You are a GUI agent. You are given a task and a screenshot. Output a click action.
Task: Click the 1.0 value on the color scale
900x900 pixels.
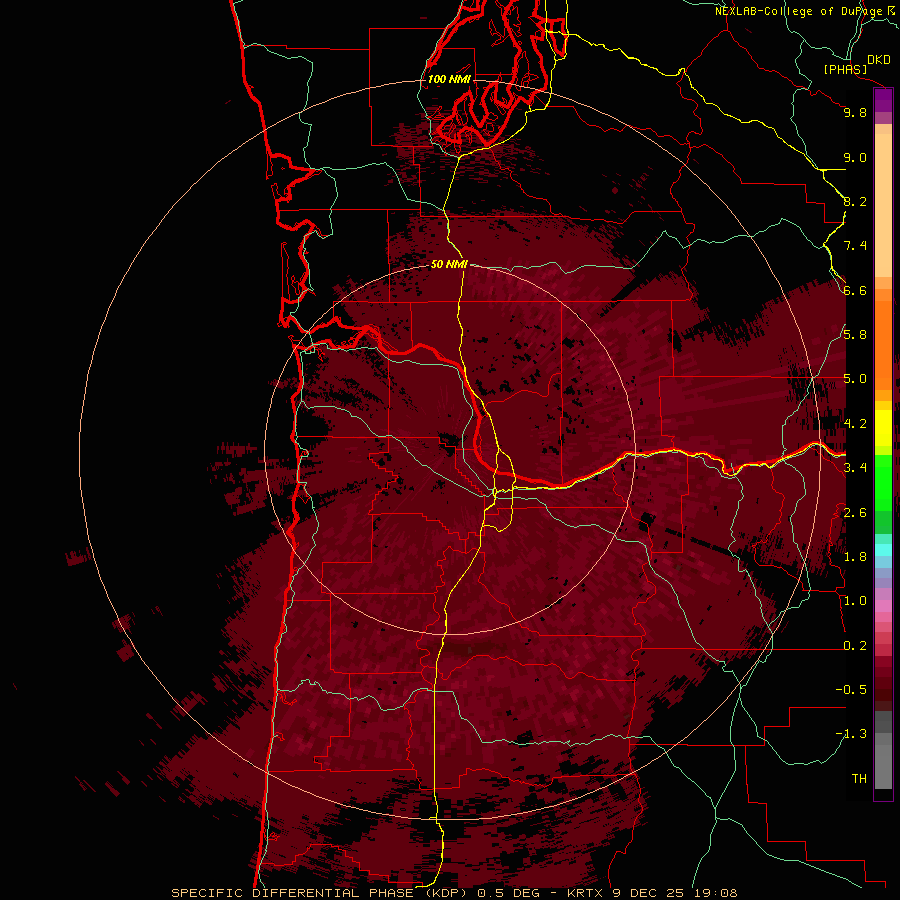(855, 601)
